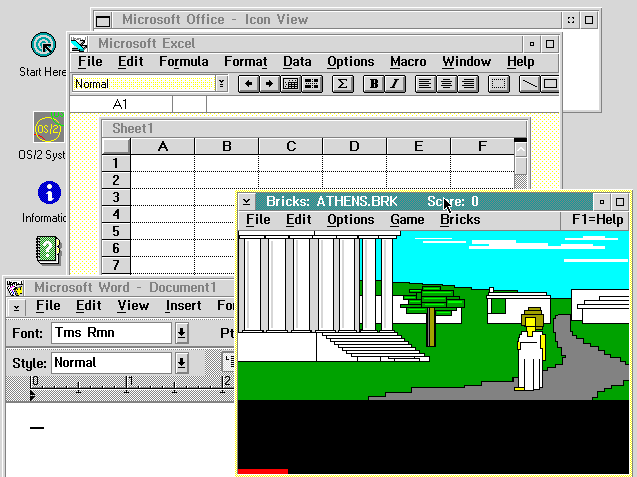The width and height of the screenshot is (637, 477).
Task: Click F1=Help in the Bricks menu bar
Action: pos(597,219)
